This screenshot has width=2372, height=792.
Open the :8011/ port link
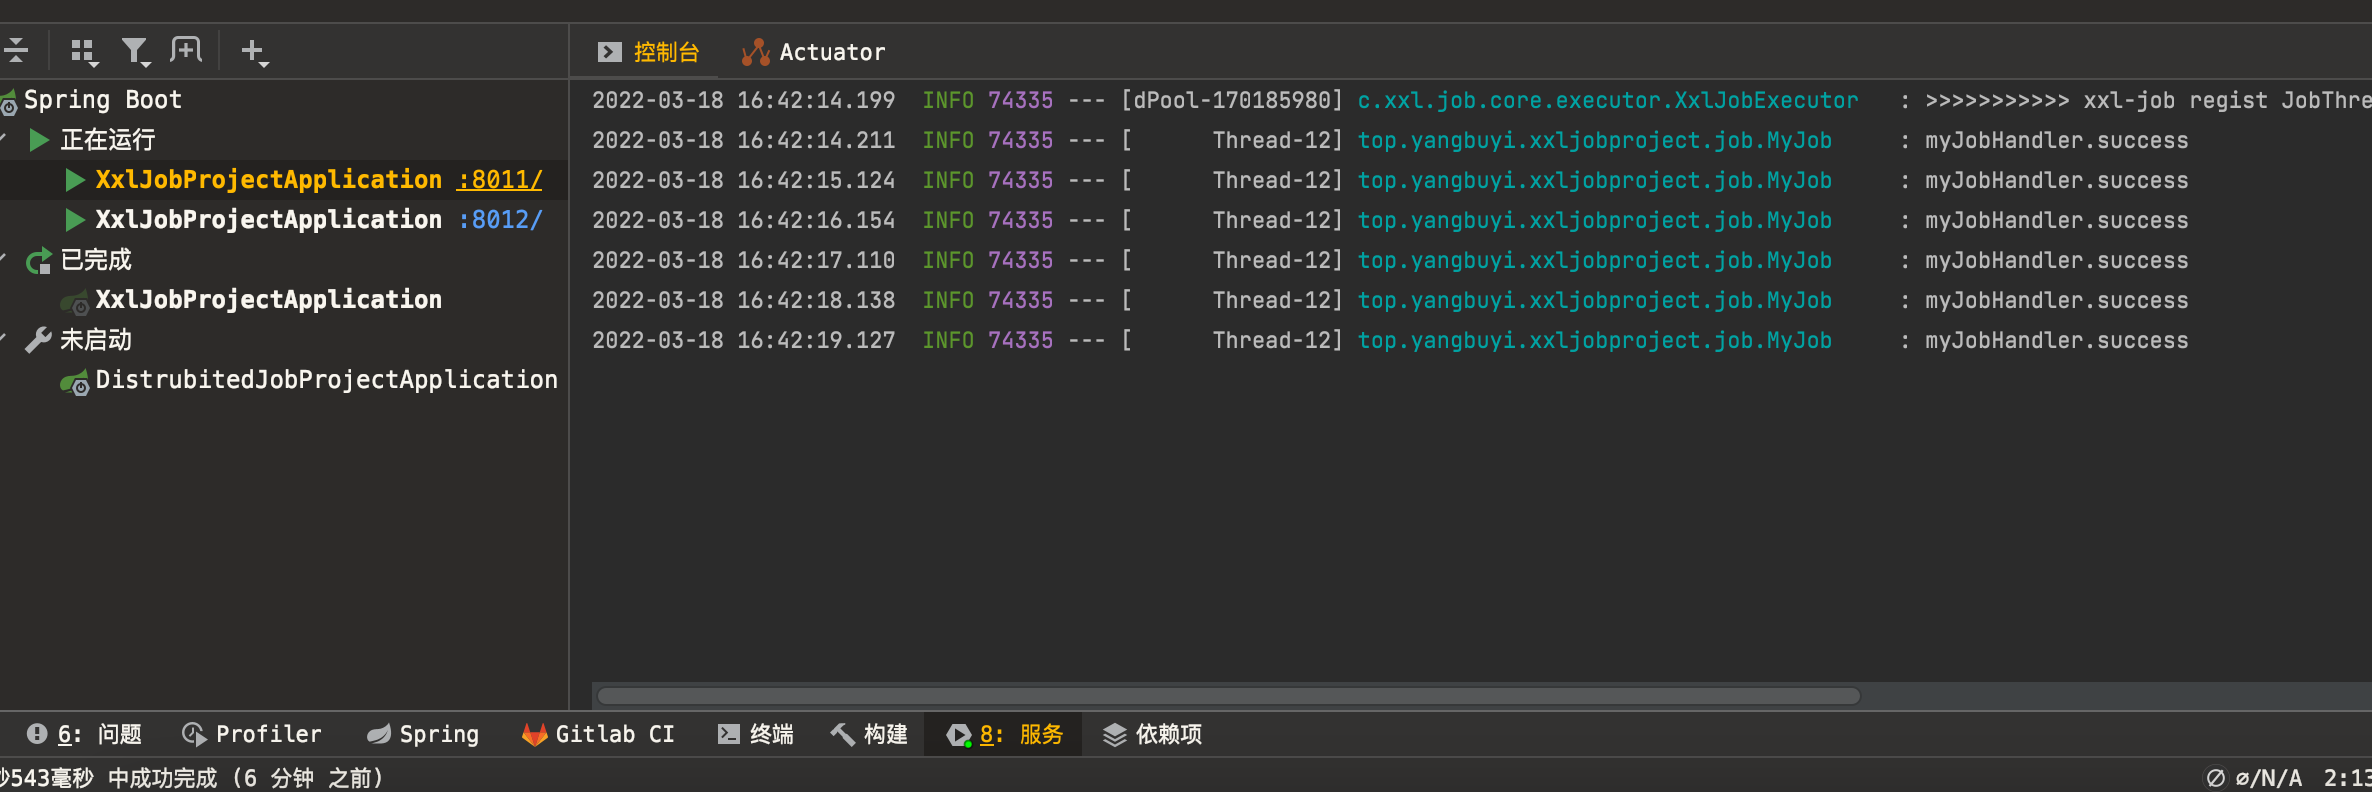500,180
